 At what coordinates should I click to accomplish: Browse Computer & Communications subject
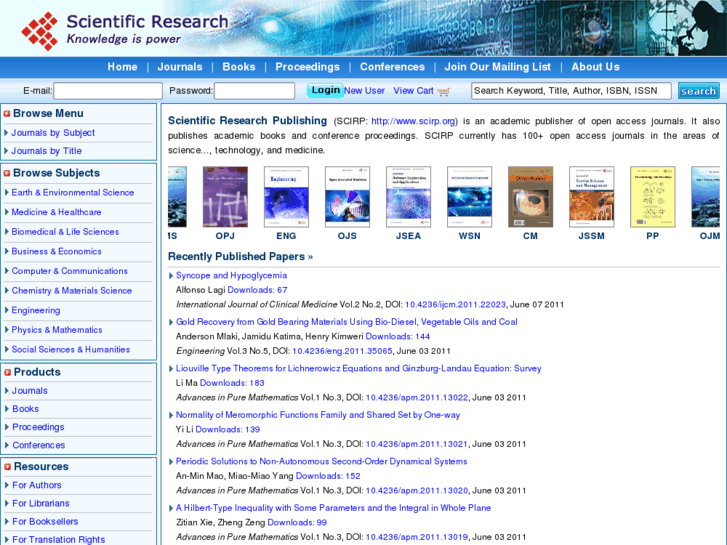[x=70, y=271]
